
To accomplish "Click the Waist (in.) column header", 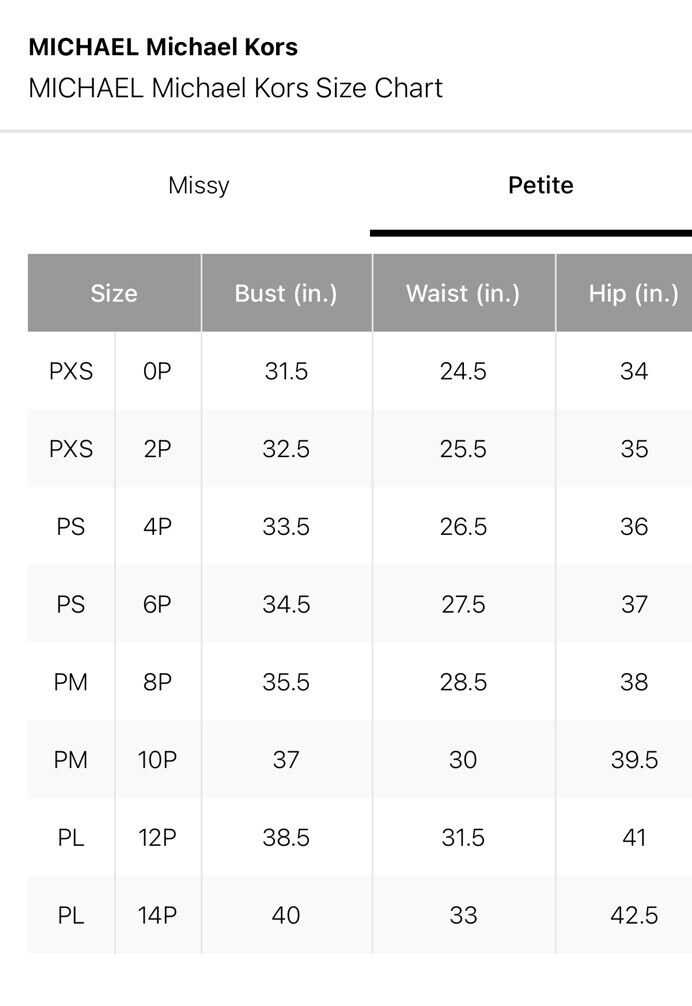I will [x=463, y=294].
